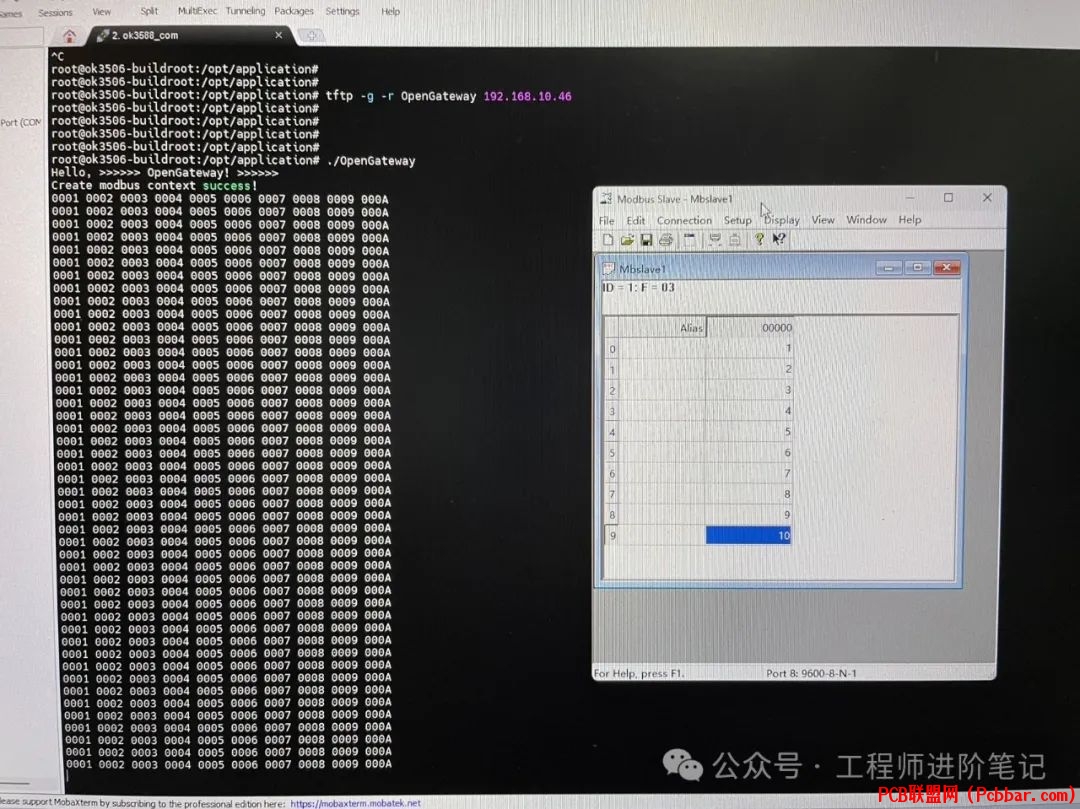Viewport: 1080px width, 809px height.
Task: Open the File menu in Modbus Slave
Action: (607, 220)
